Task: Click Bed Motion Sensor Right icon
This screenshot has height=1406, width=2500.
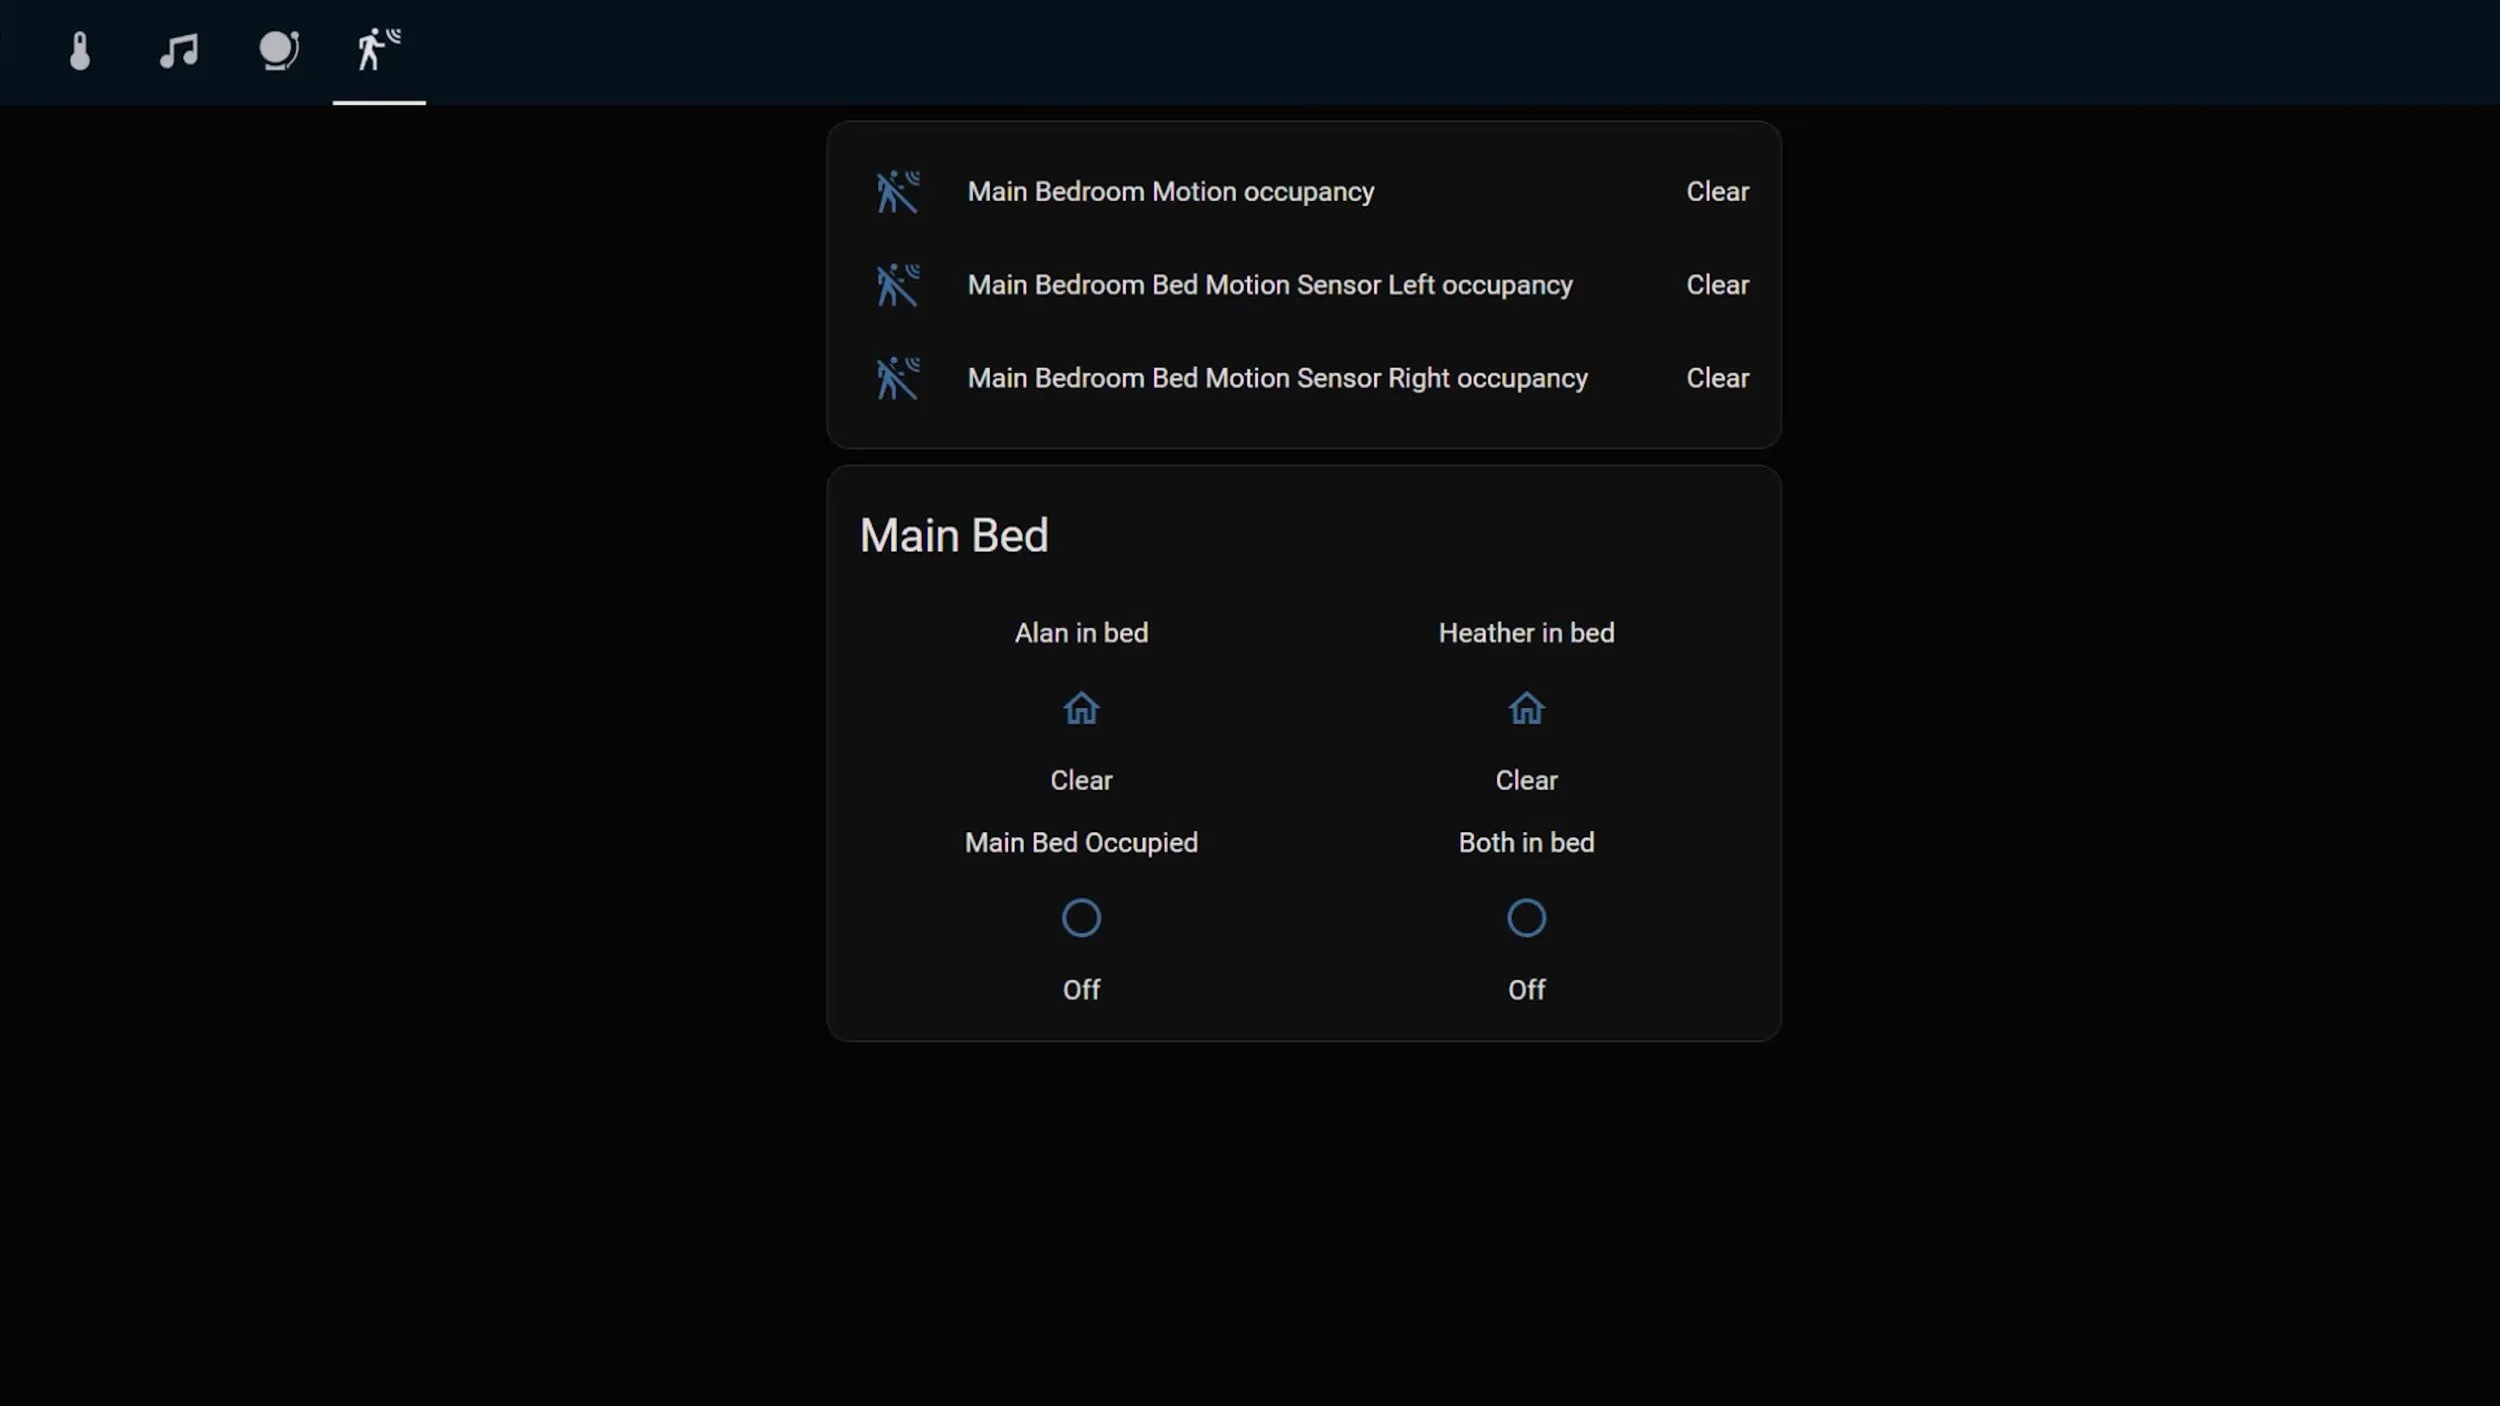Action: 897,379
